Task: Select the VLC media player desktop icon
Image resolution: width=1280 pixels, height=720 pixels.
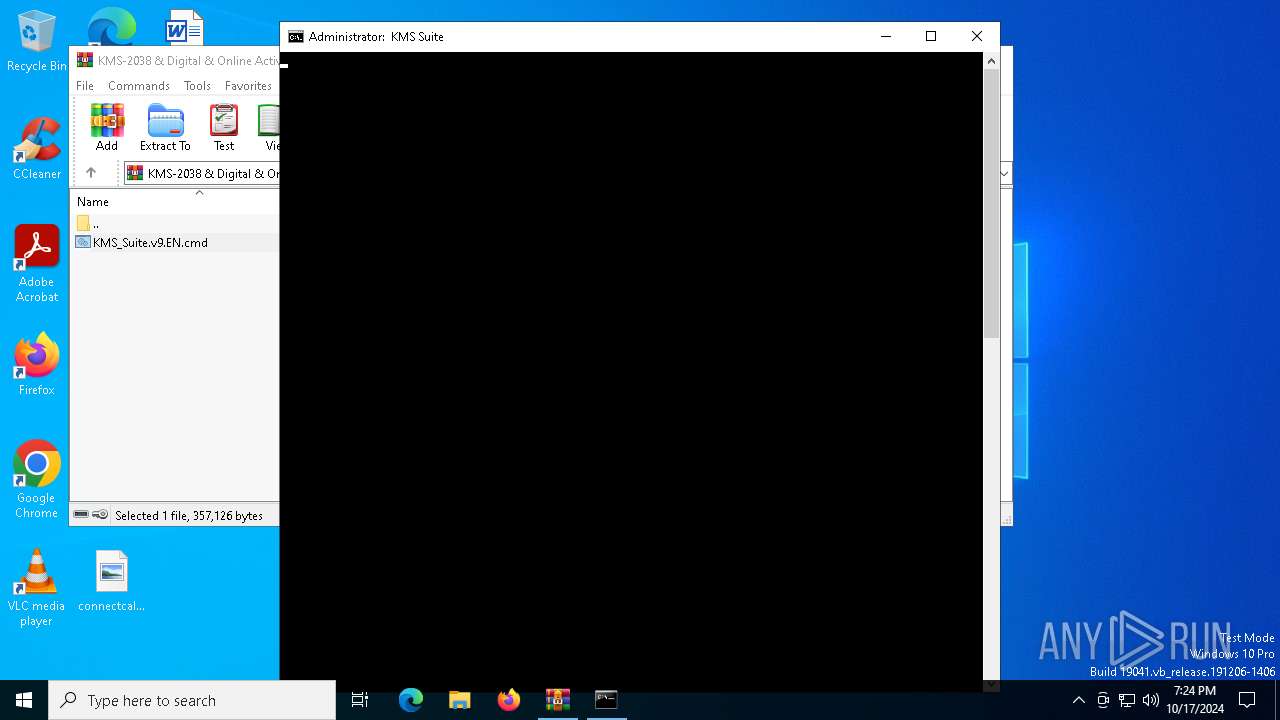Action: pos(37,588)
